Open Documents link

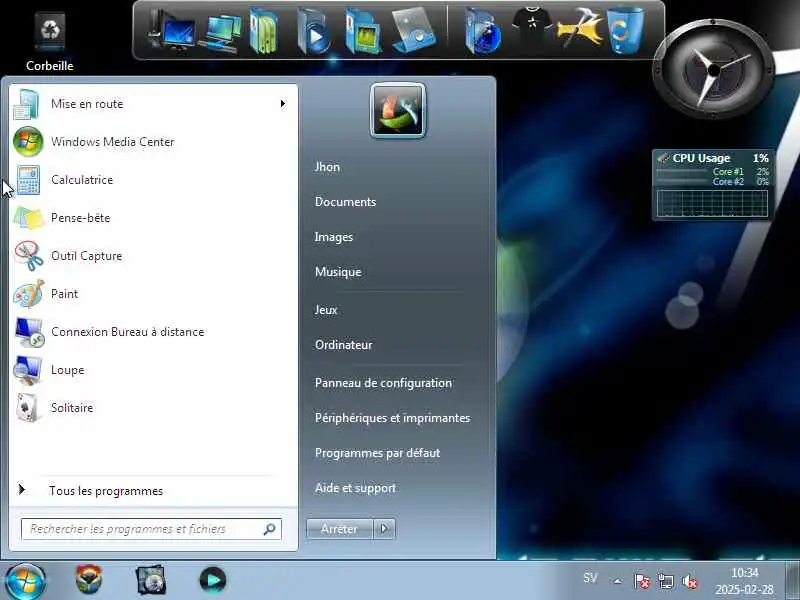coord(345,202)
